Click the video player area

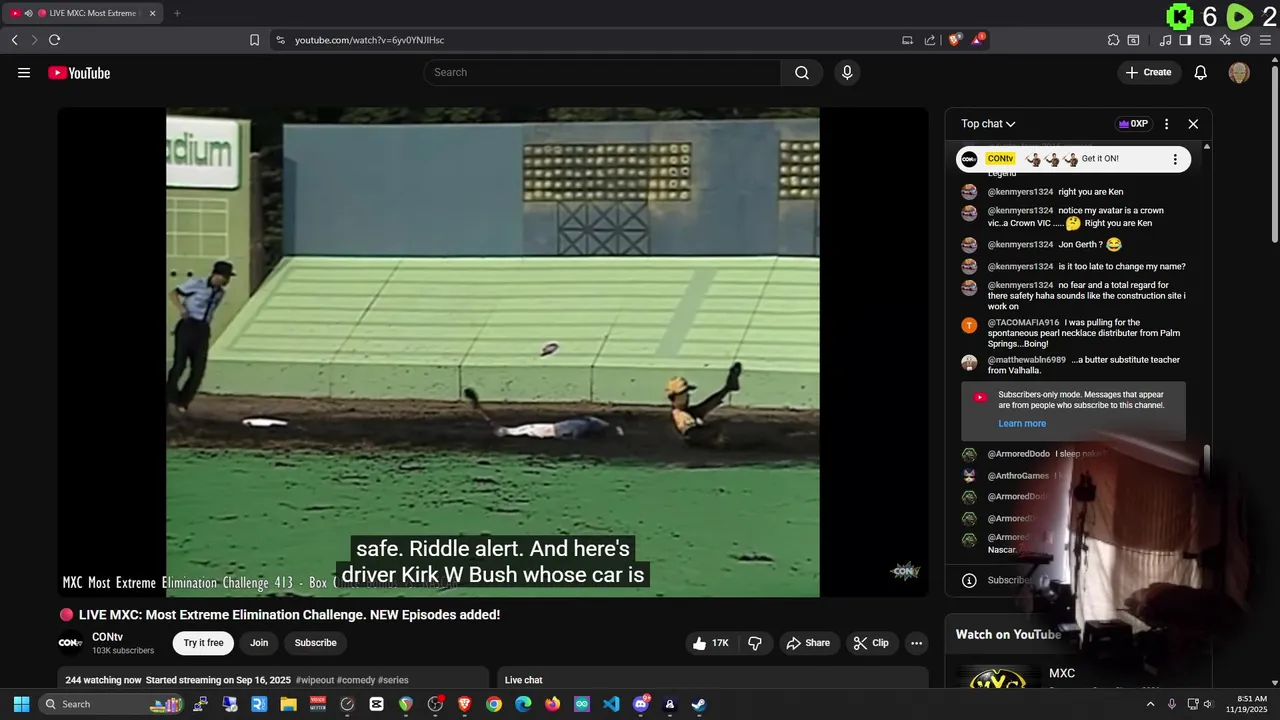492,352
